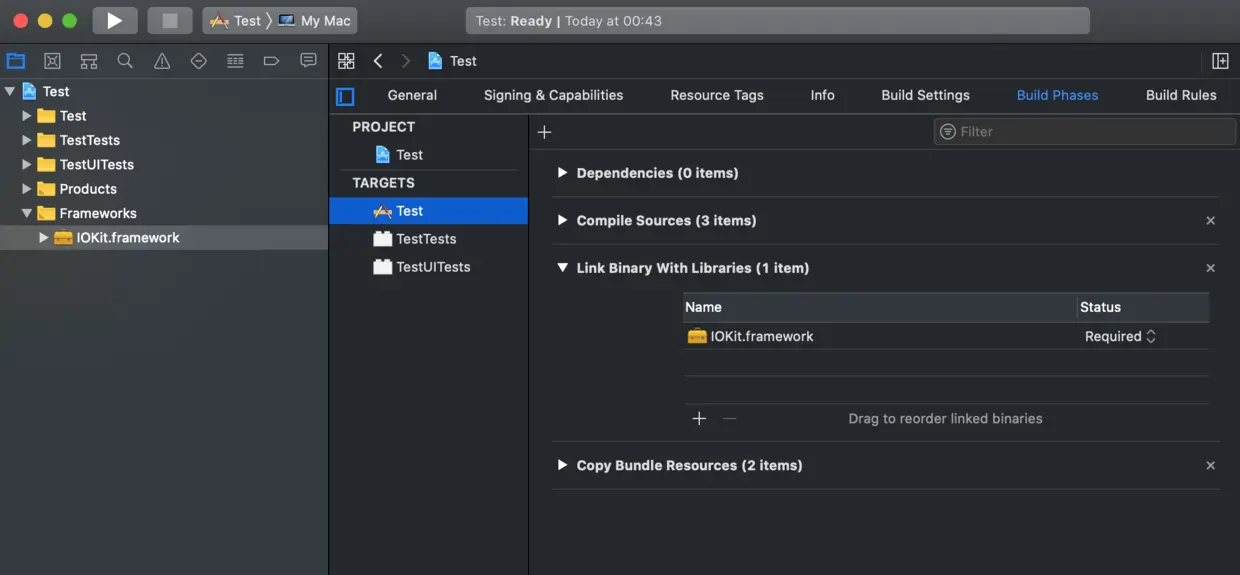Open the related items grid menu
Image resolution: width=1240 pixels, height=575 pixels.
(x=346, y=61)
